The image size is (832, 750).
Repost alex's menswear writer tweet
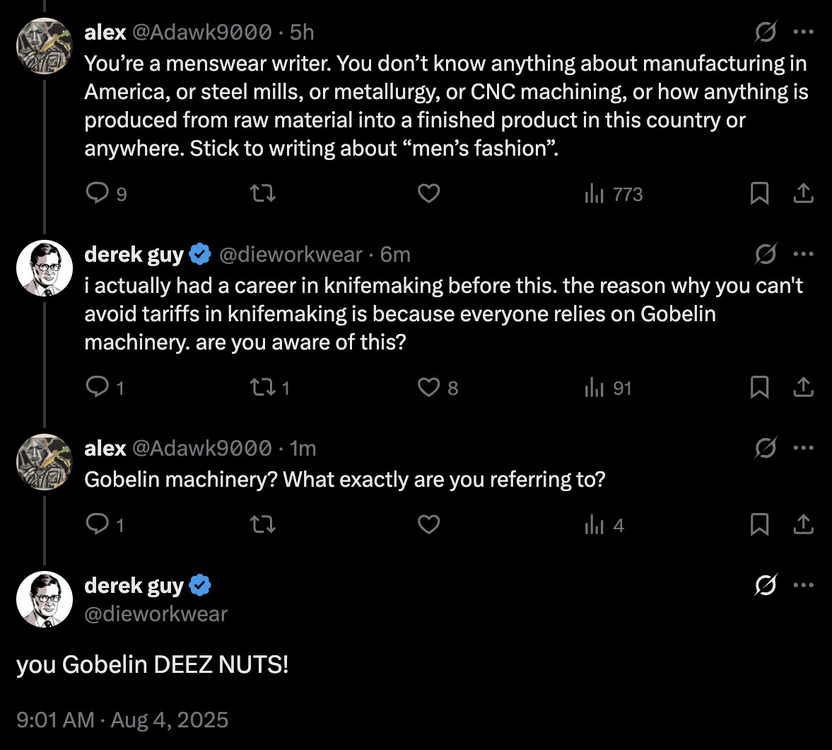coord(264,193)
